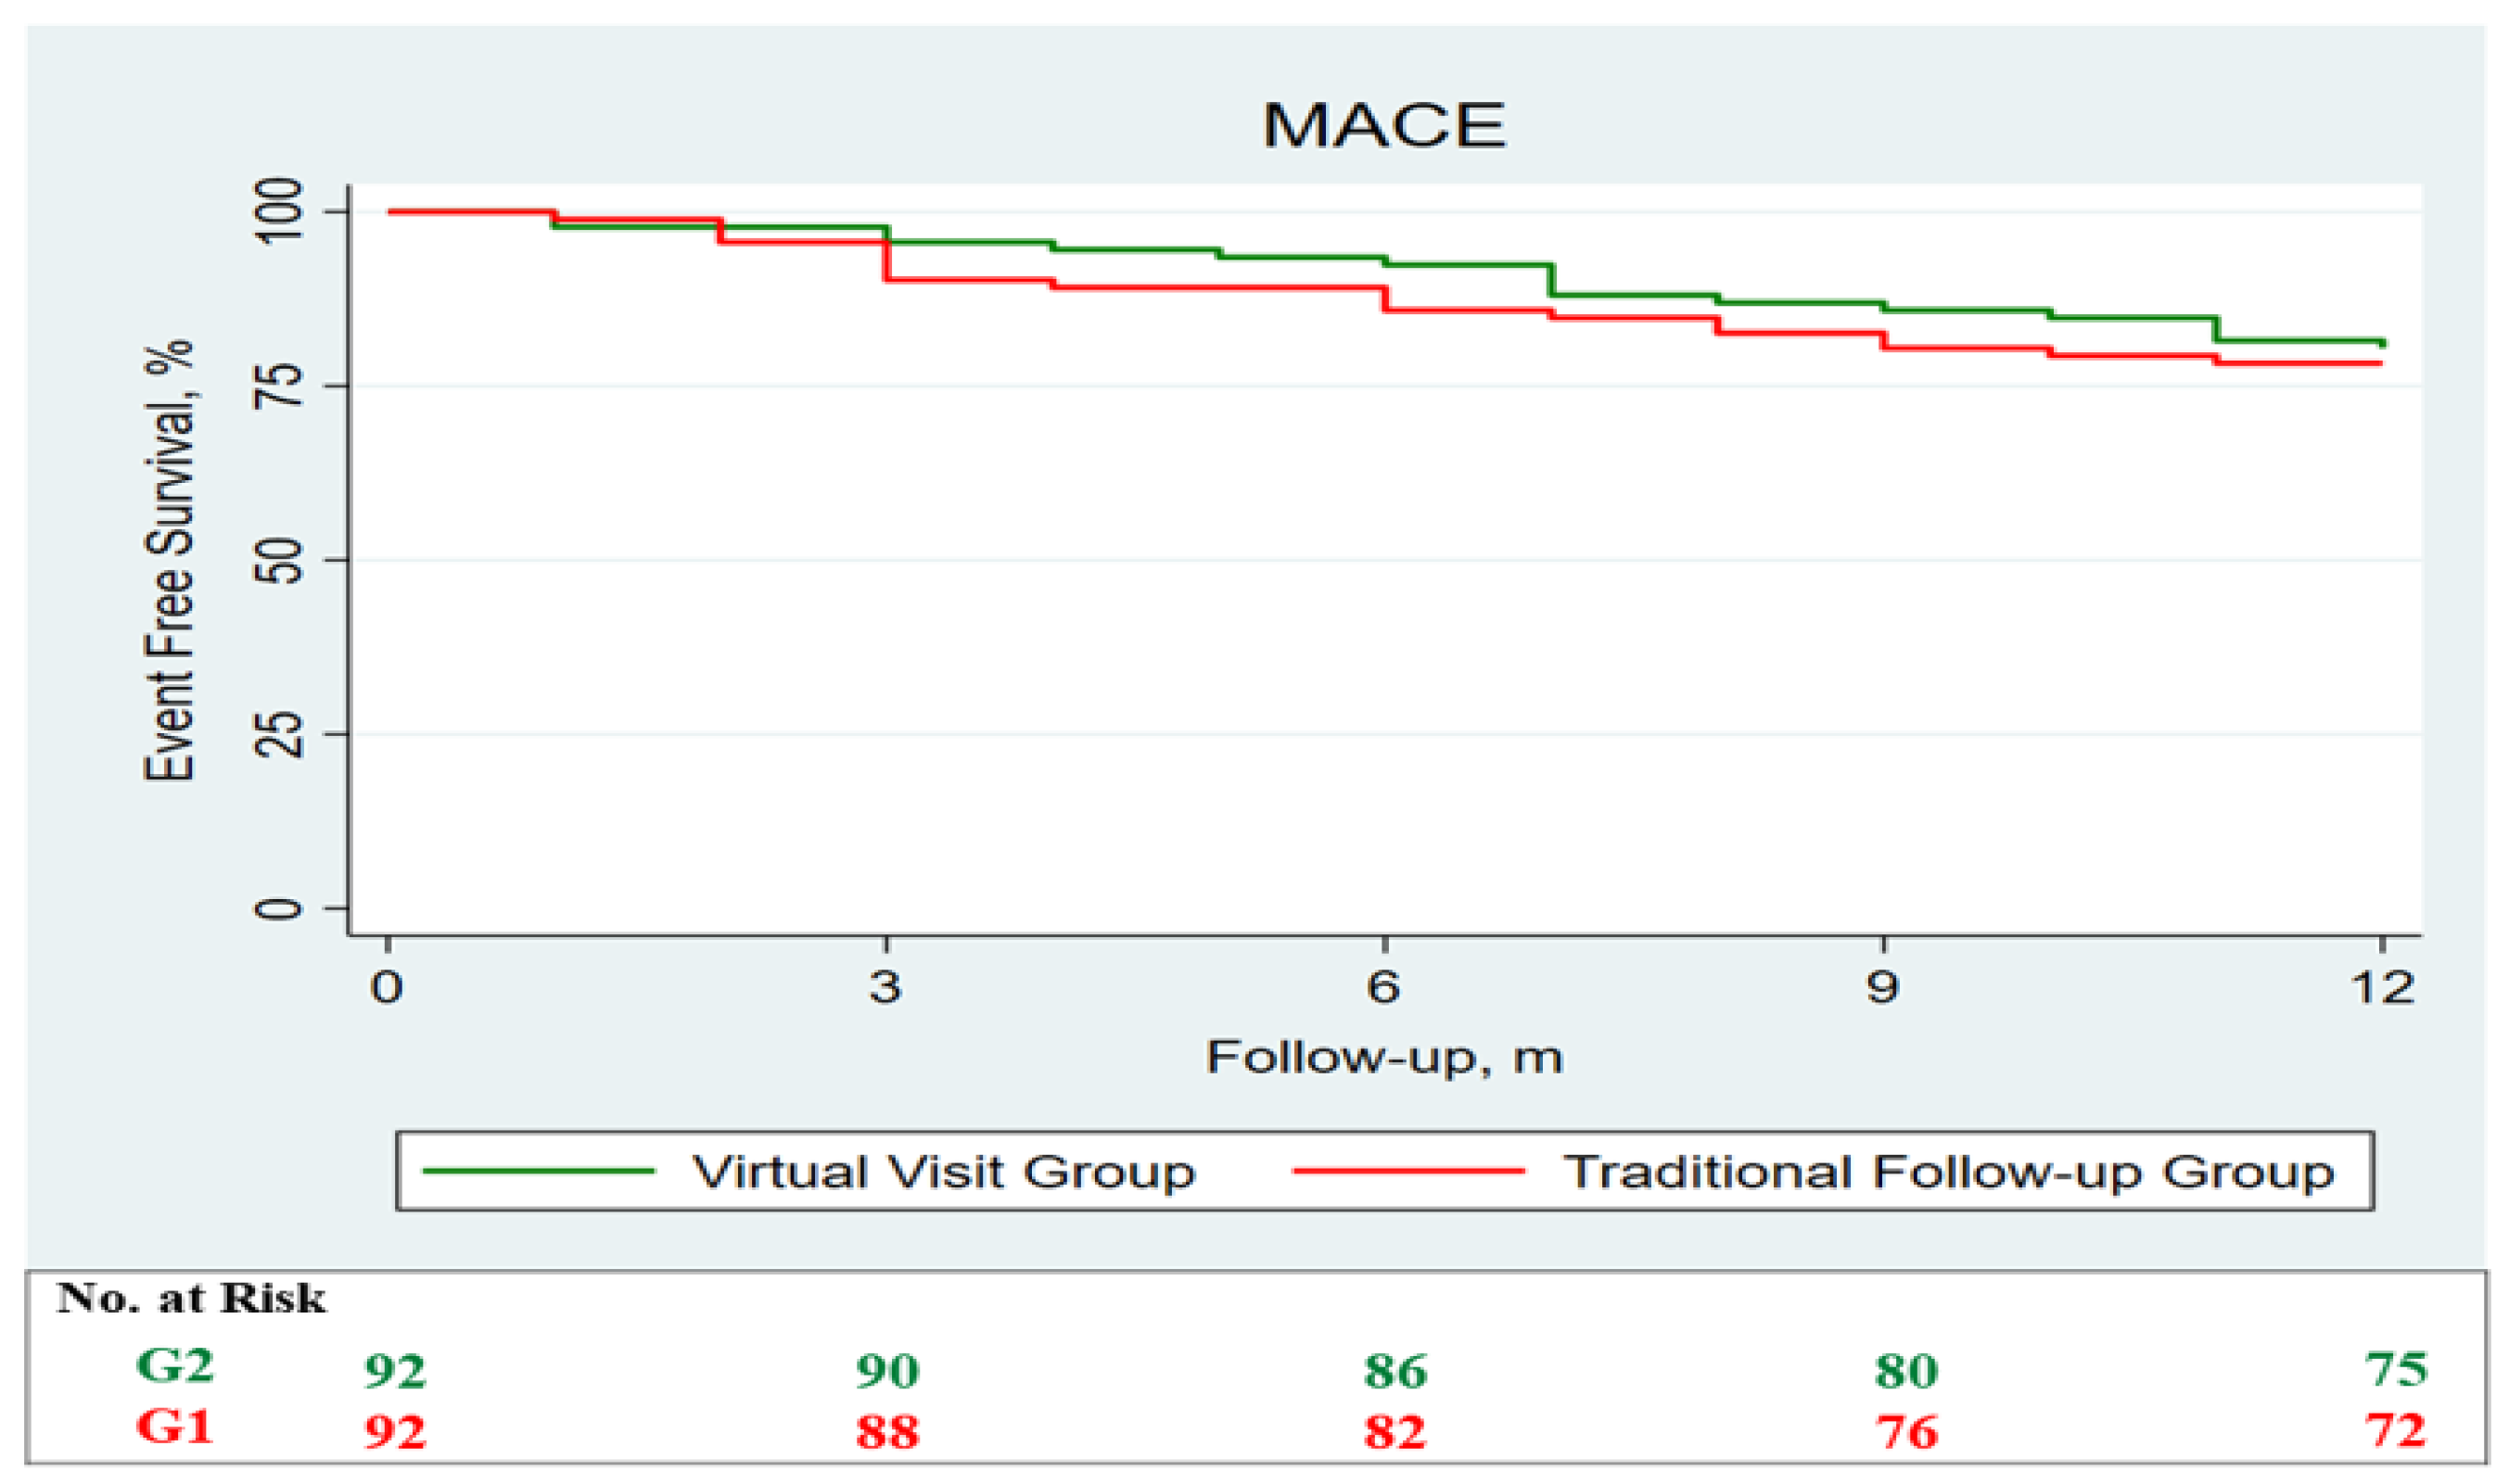Viewport: 2509px width, 1484px height.
Task: Click the 9 month x-axis tick label
Action: point(1882,988)
